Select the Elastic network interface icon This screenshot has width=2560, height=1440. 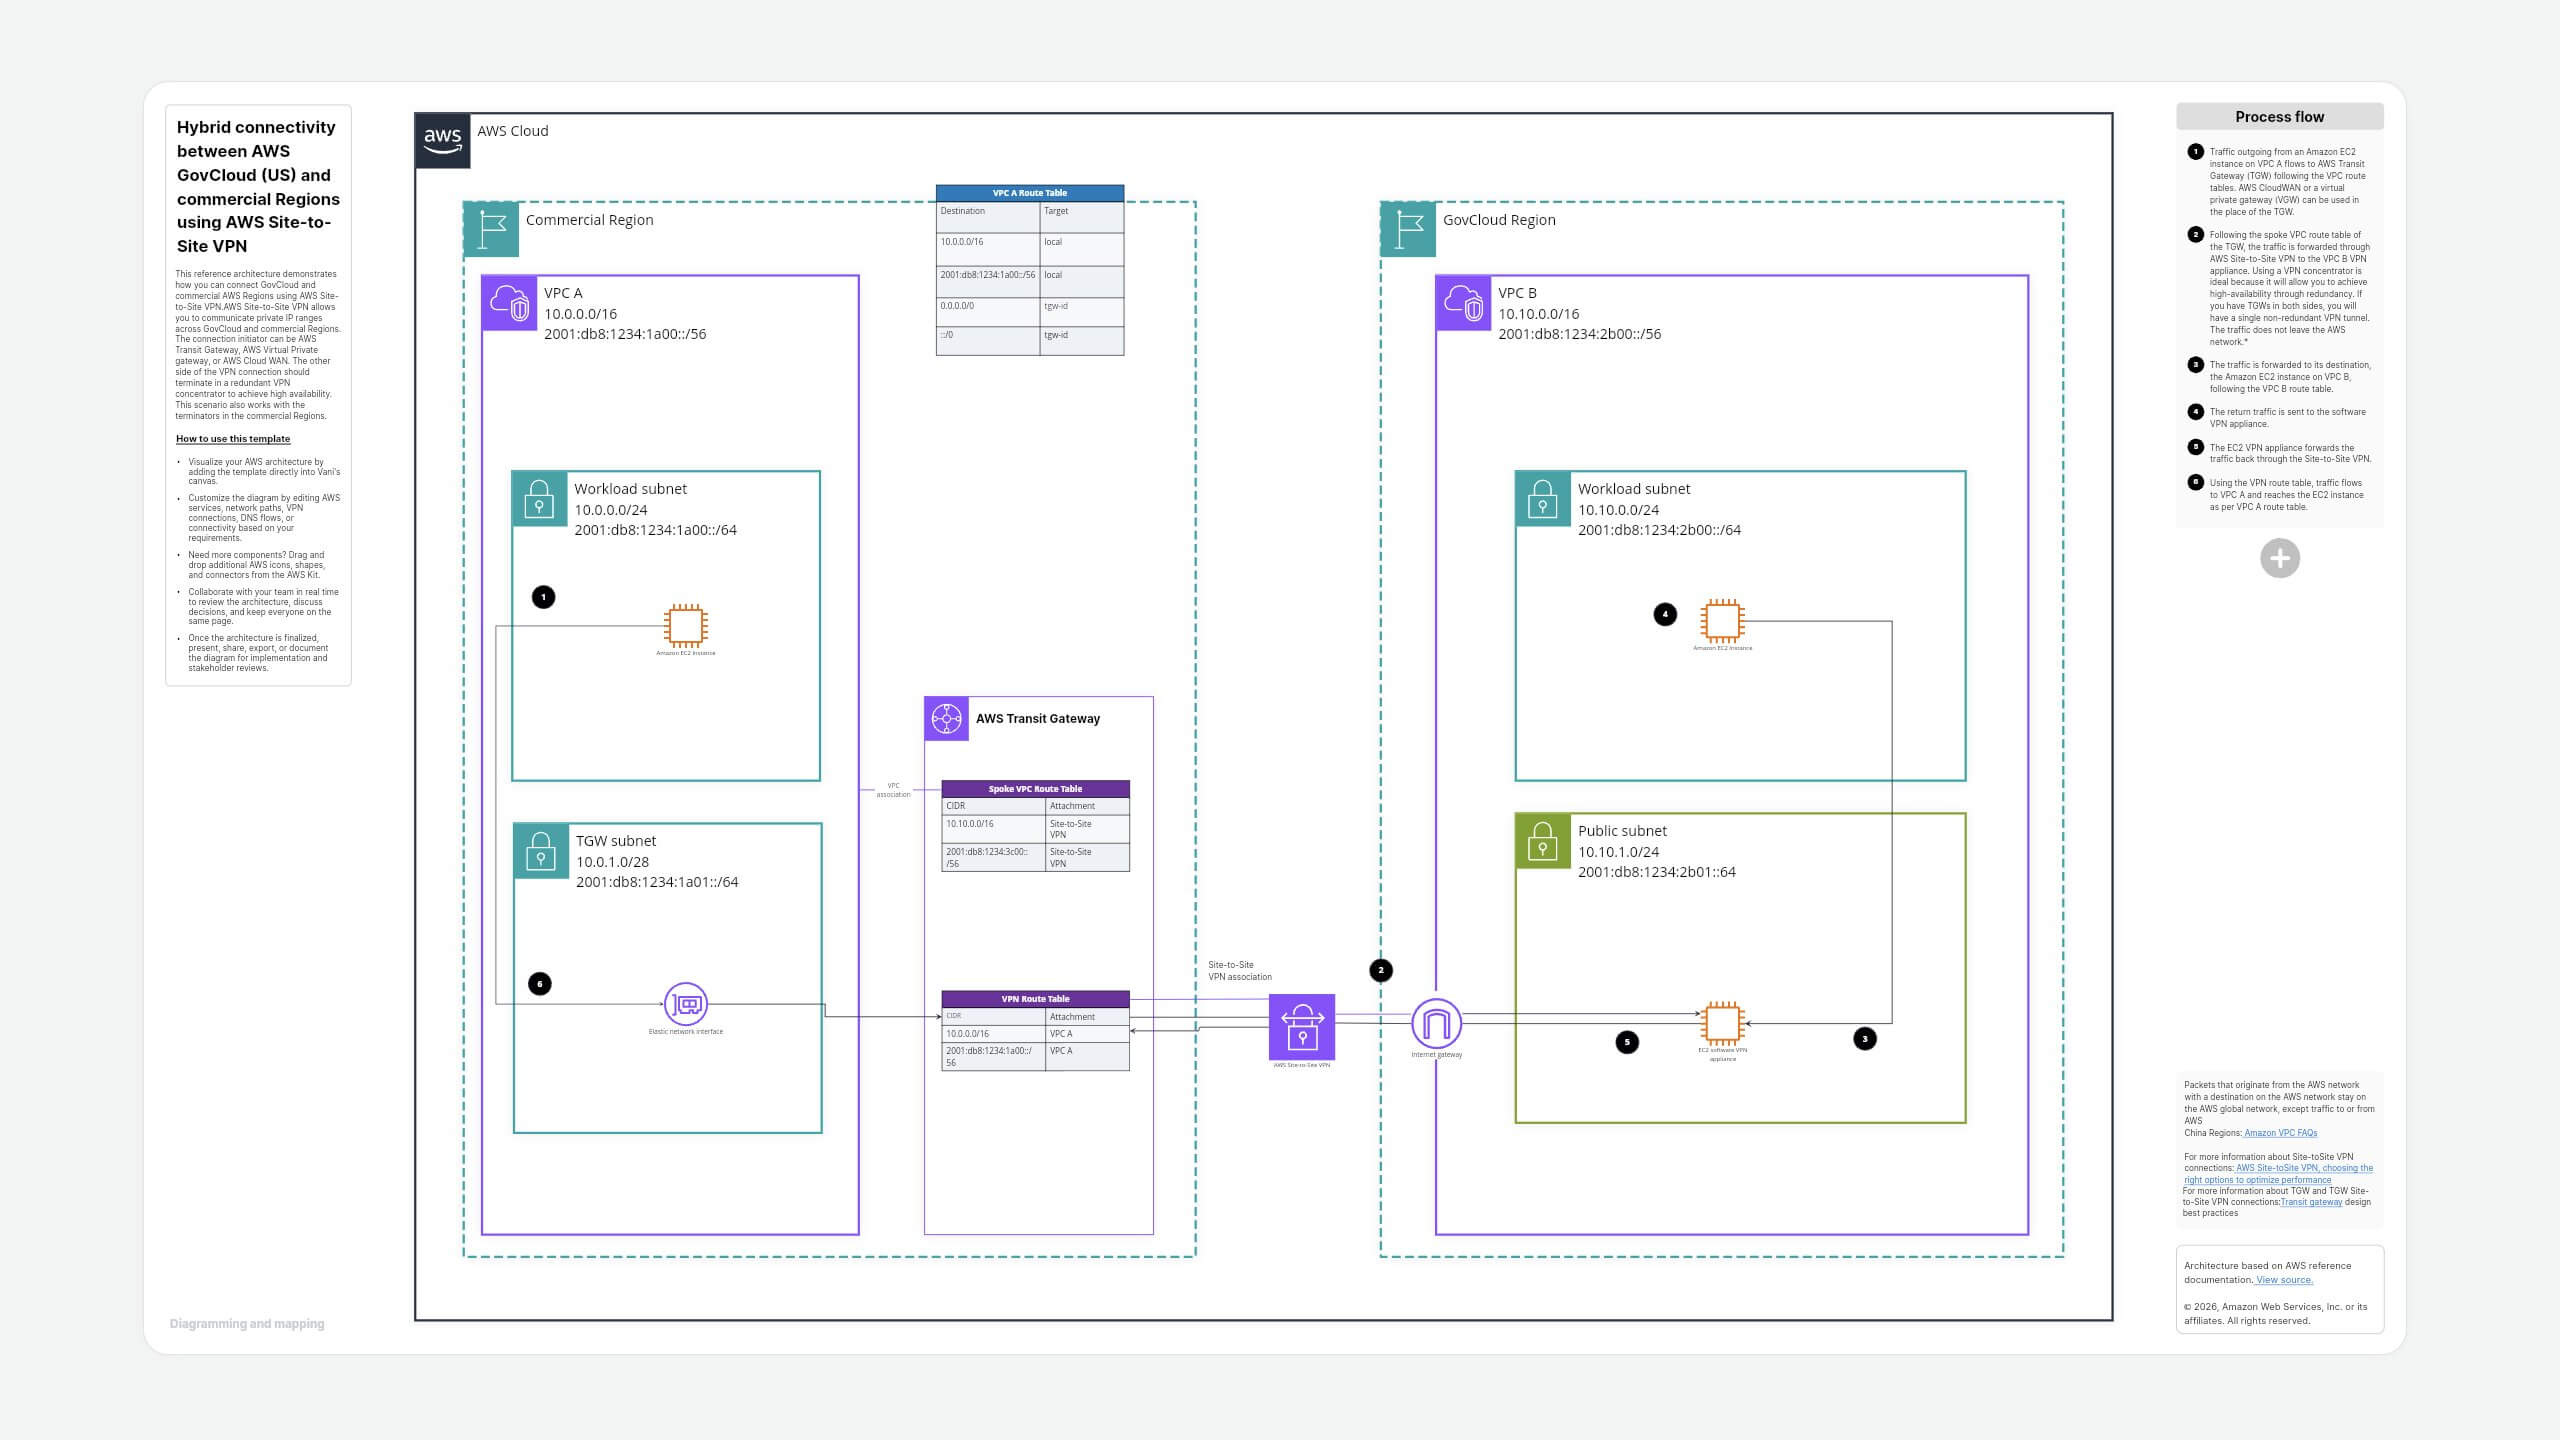pos(686,1004)
